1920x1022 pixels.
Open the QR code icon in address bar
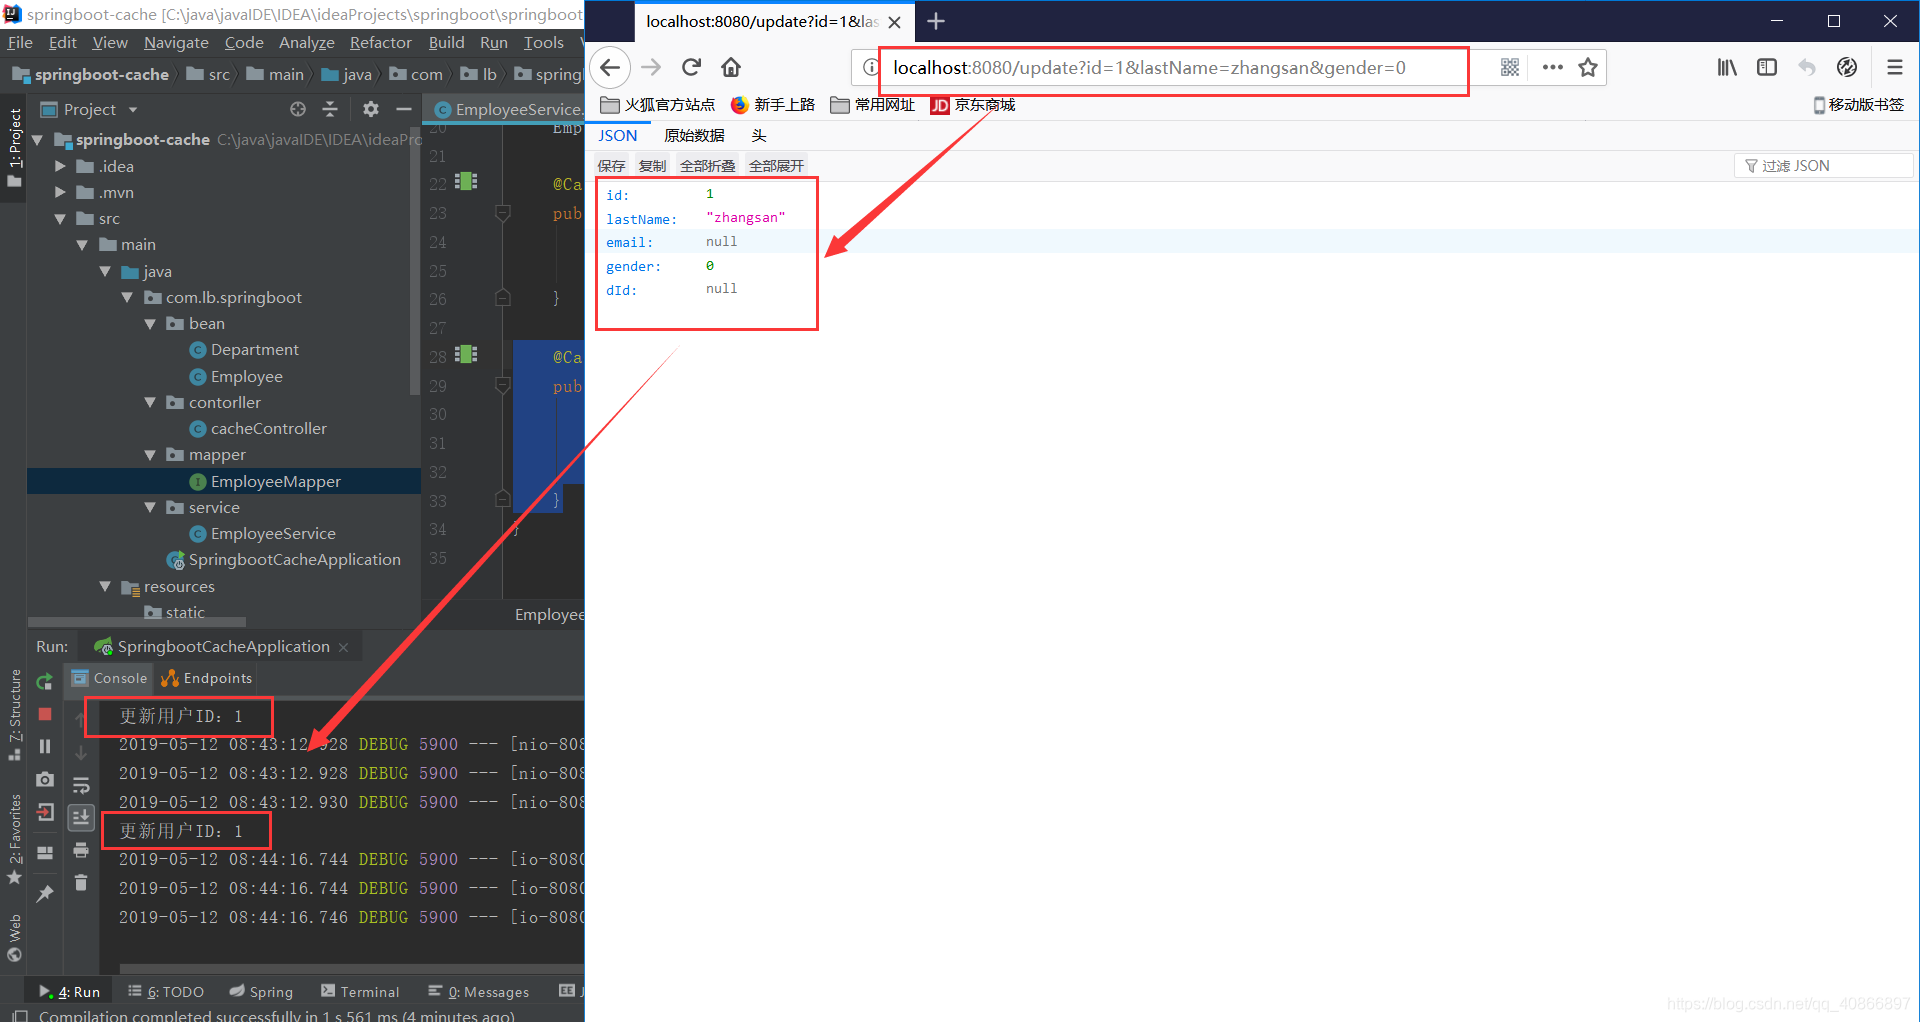tap(1510, 67)
